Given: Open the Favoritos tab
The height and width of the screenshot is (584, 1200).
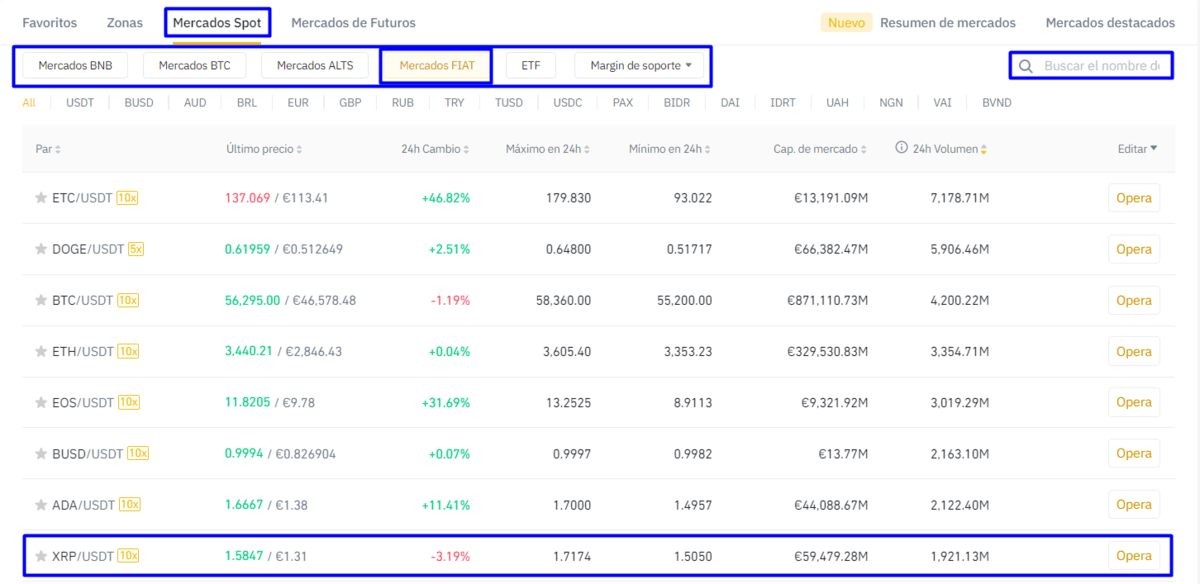Looking at the screenshot, I should point(49,23).
